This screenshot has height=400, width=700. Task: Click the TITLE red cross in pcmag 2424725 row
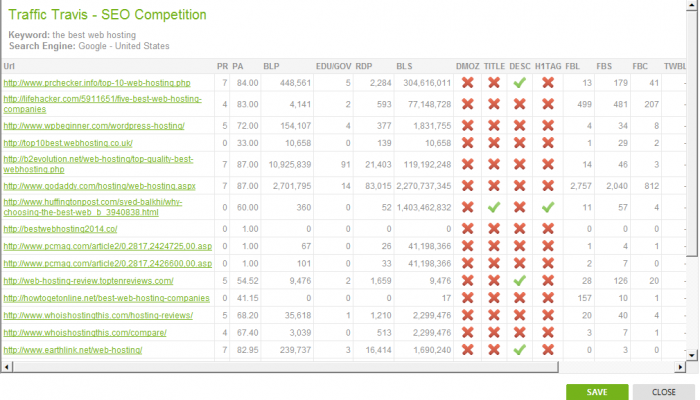(x=494, y=246)
